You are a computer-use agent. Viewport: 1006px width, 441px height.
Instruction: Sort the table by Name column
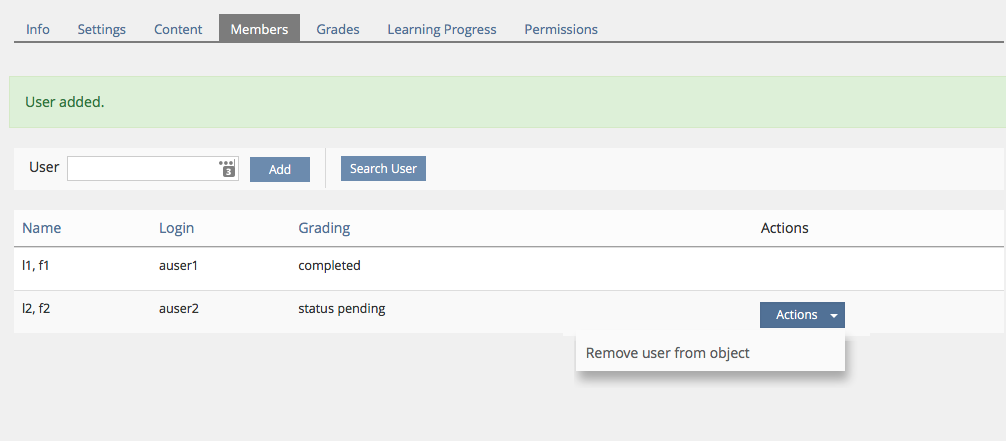[42, 228]
